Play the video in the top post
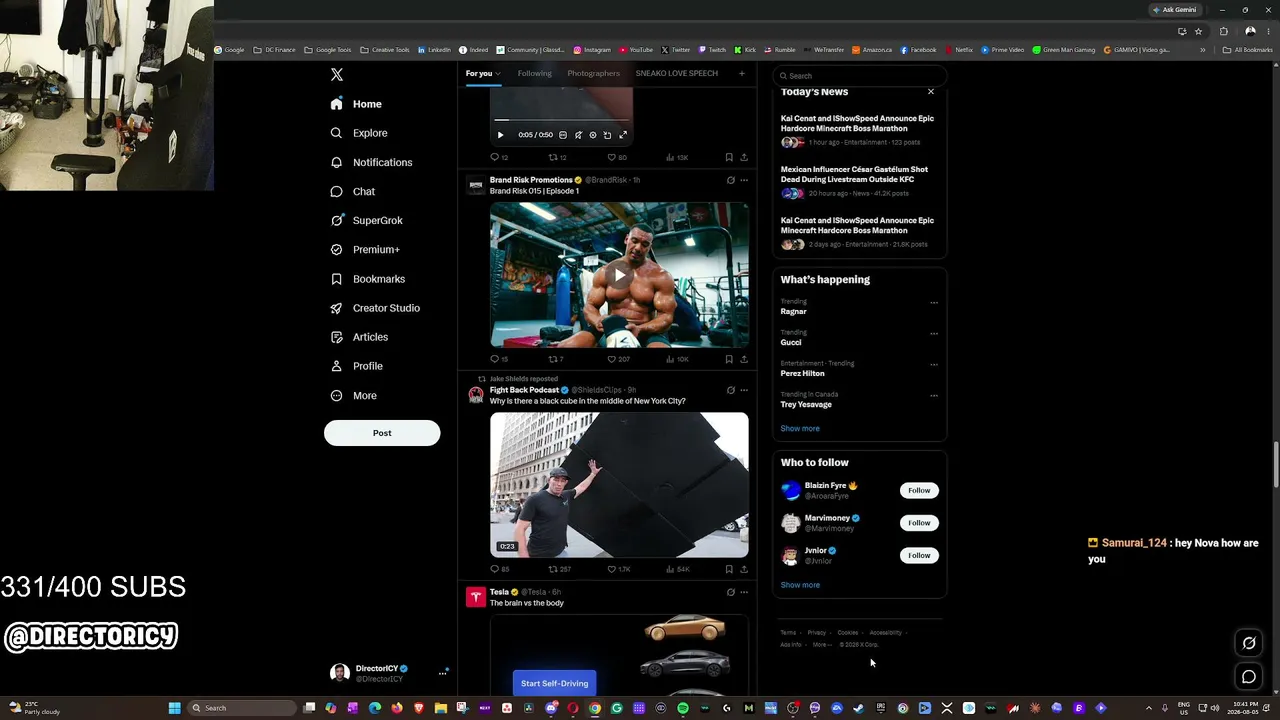Viewport: 1280px width, 720px height. 500,135
